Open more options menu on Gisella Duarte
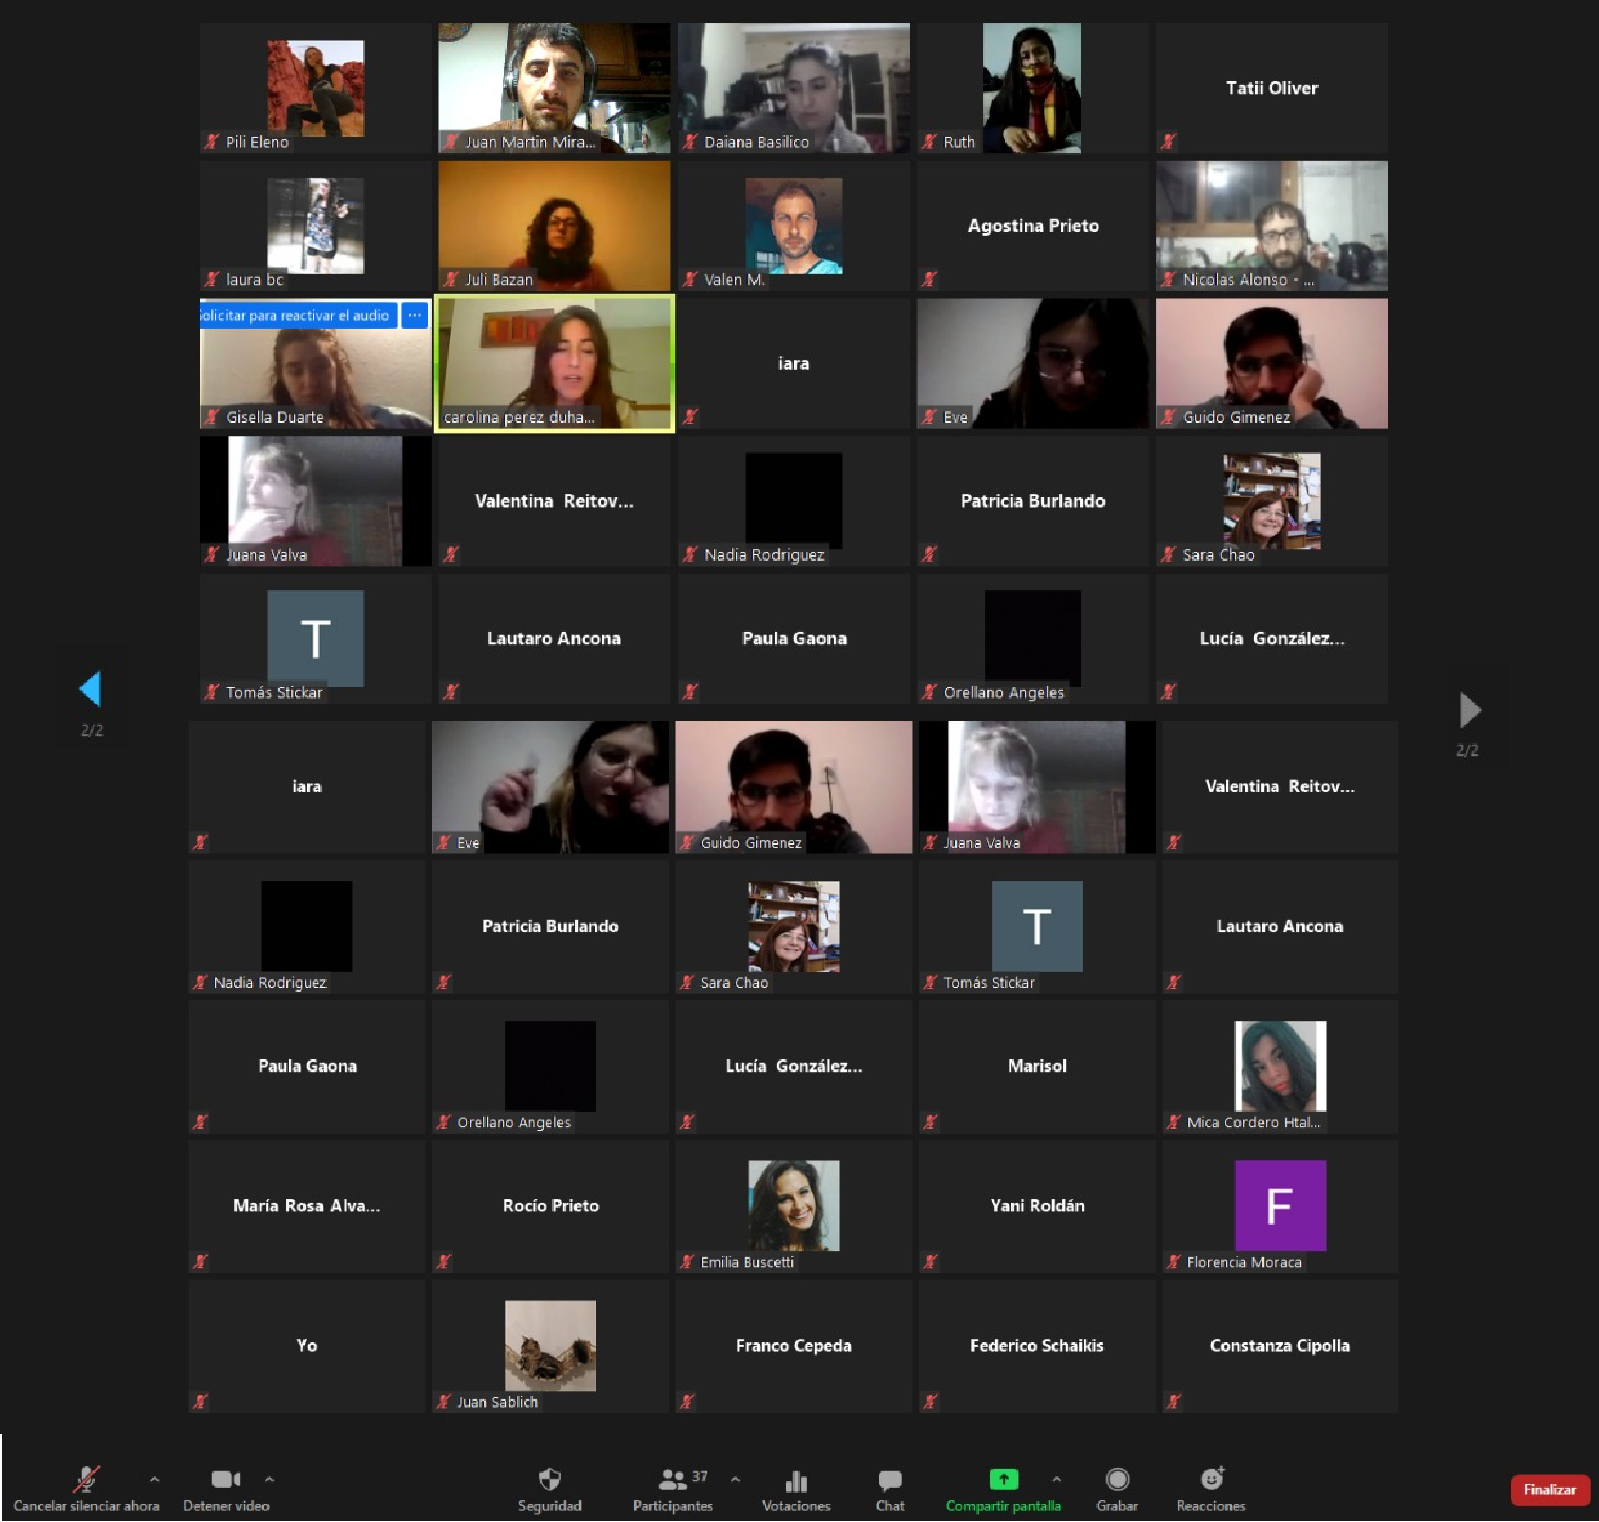 pos(414,315)
